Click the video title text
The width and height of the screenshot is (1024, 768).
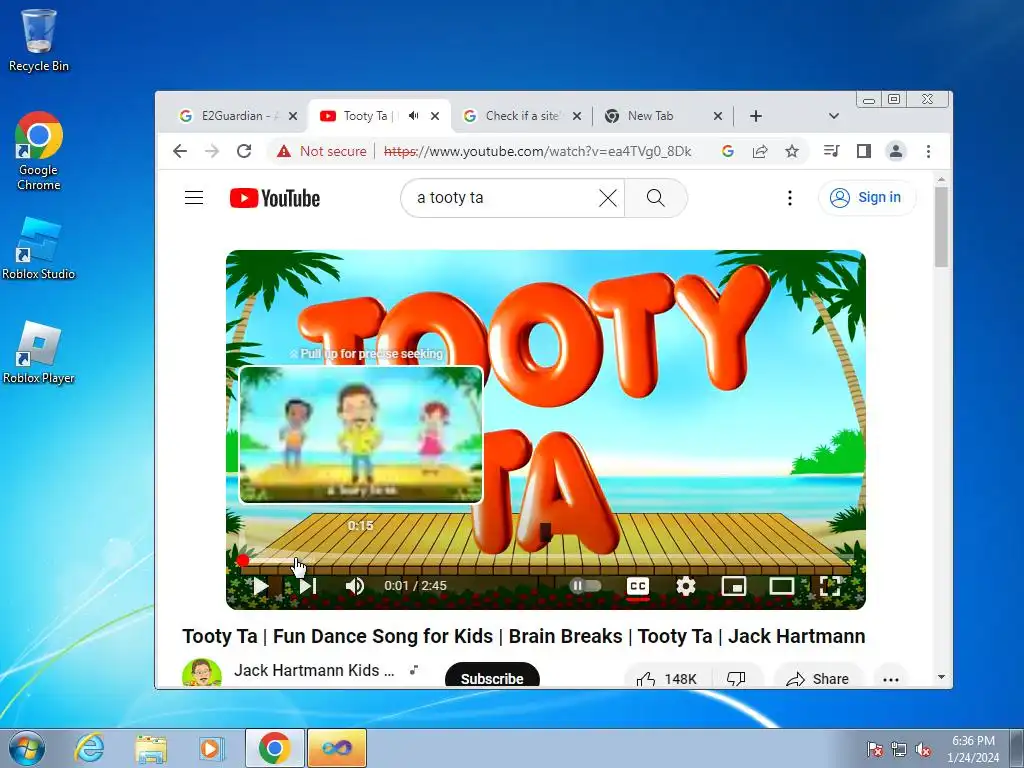coord(523,636)
